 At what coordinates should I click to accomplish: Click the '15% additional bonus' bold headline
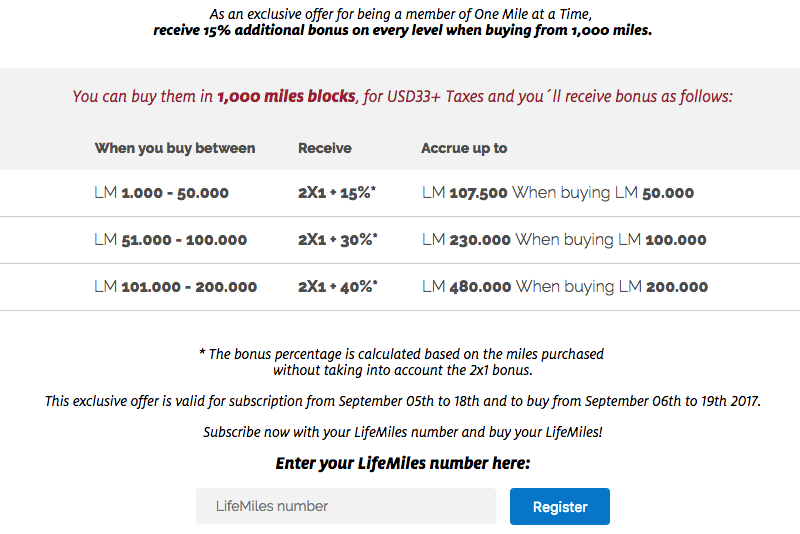[403, 30]
